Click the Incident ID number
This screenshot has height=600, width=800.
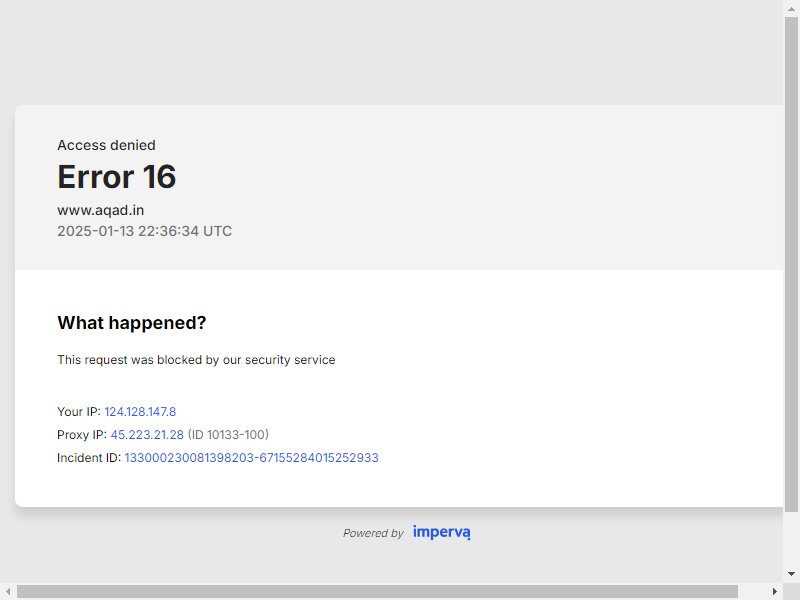tap(252, 458)
